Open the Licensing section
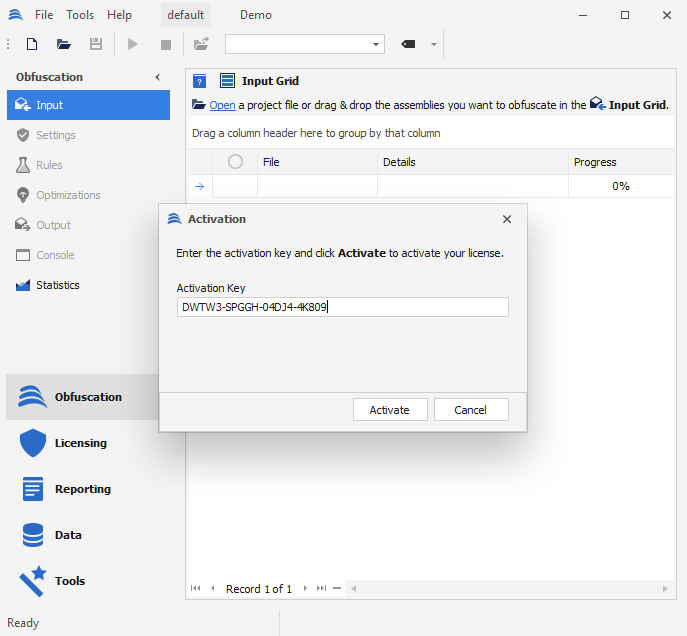This screenshot has width=687, height=636. click(80, 443)
